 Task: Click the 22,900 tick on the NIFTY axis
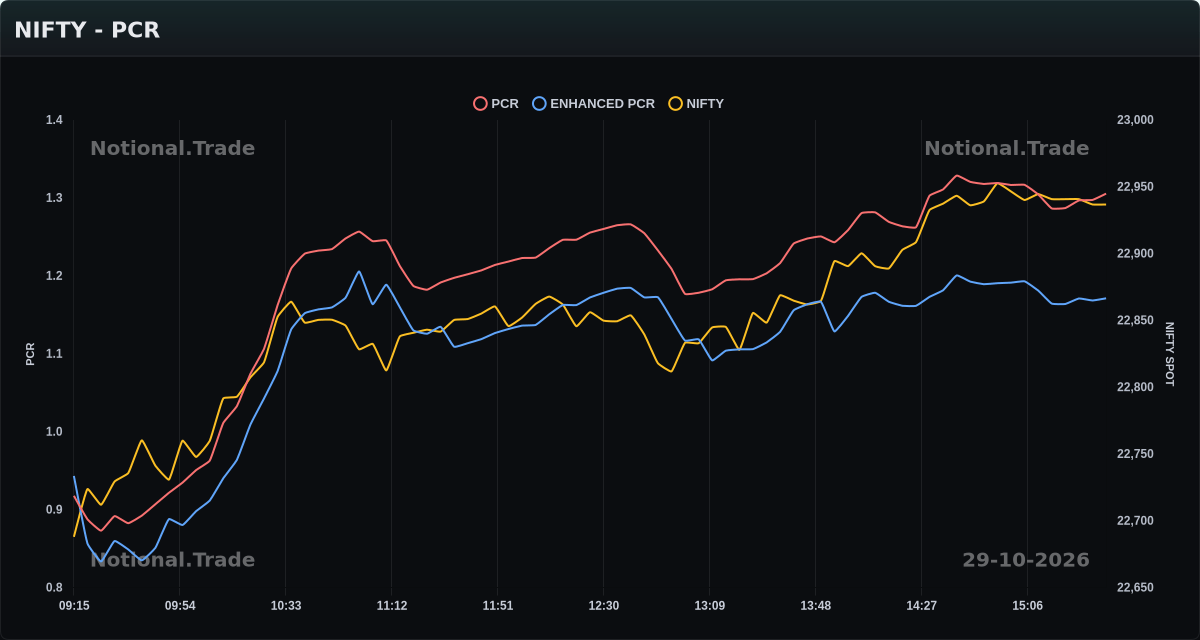pos(1135,254)
